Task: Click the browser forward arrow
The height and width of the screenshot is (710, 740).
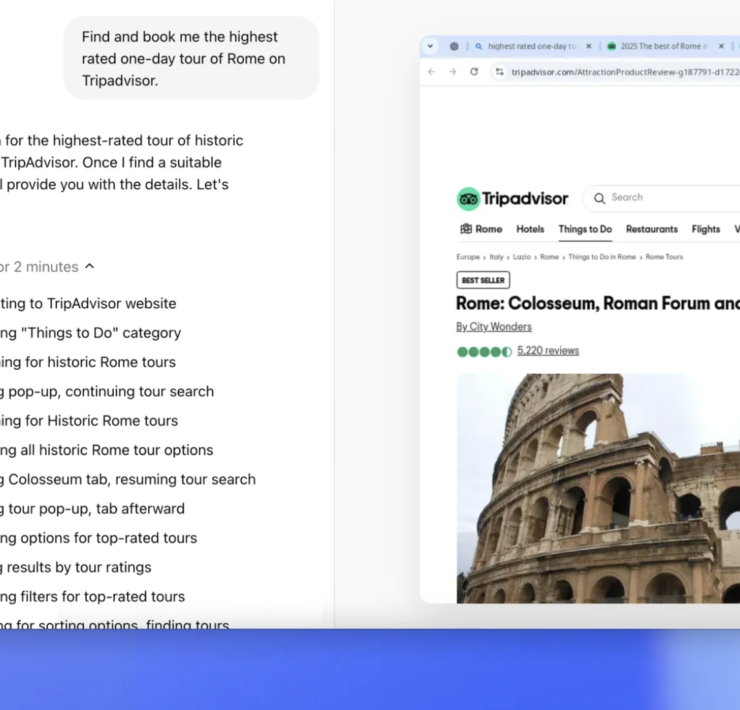Action: coord(452,72)
